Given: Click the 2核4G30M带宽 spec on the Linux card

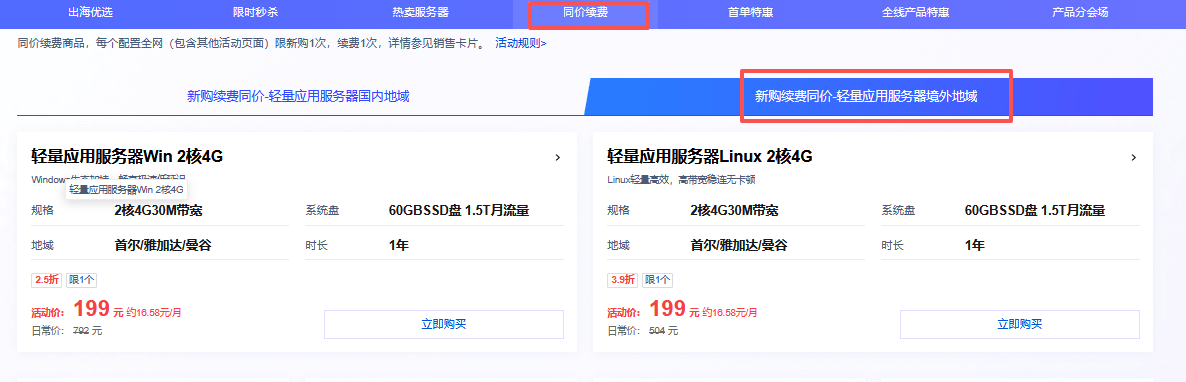Looking at the screenshot, I should [x=734, y=210].
